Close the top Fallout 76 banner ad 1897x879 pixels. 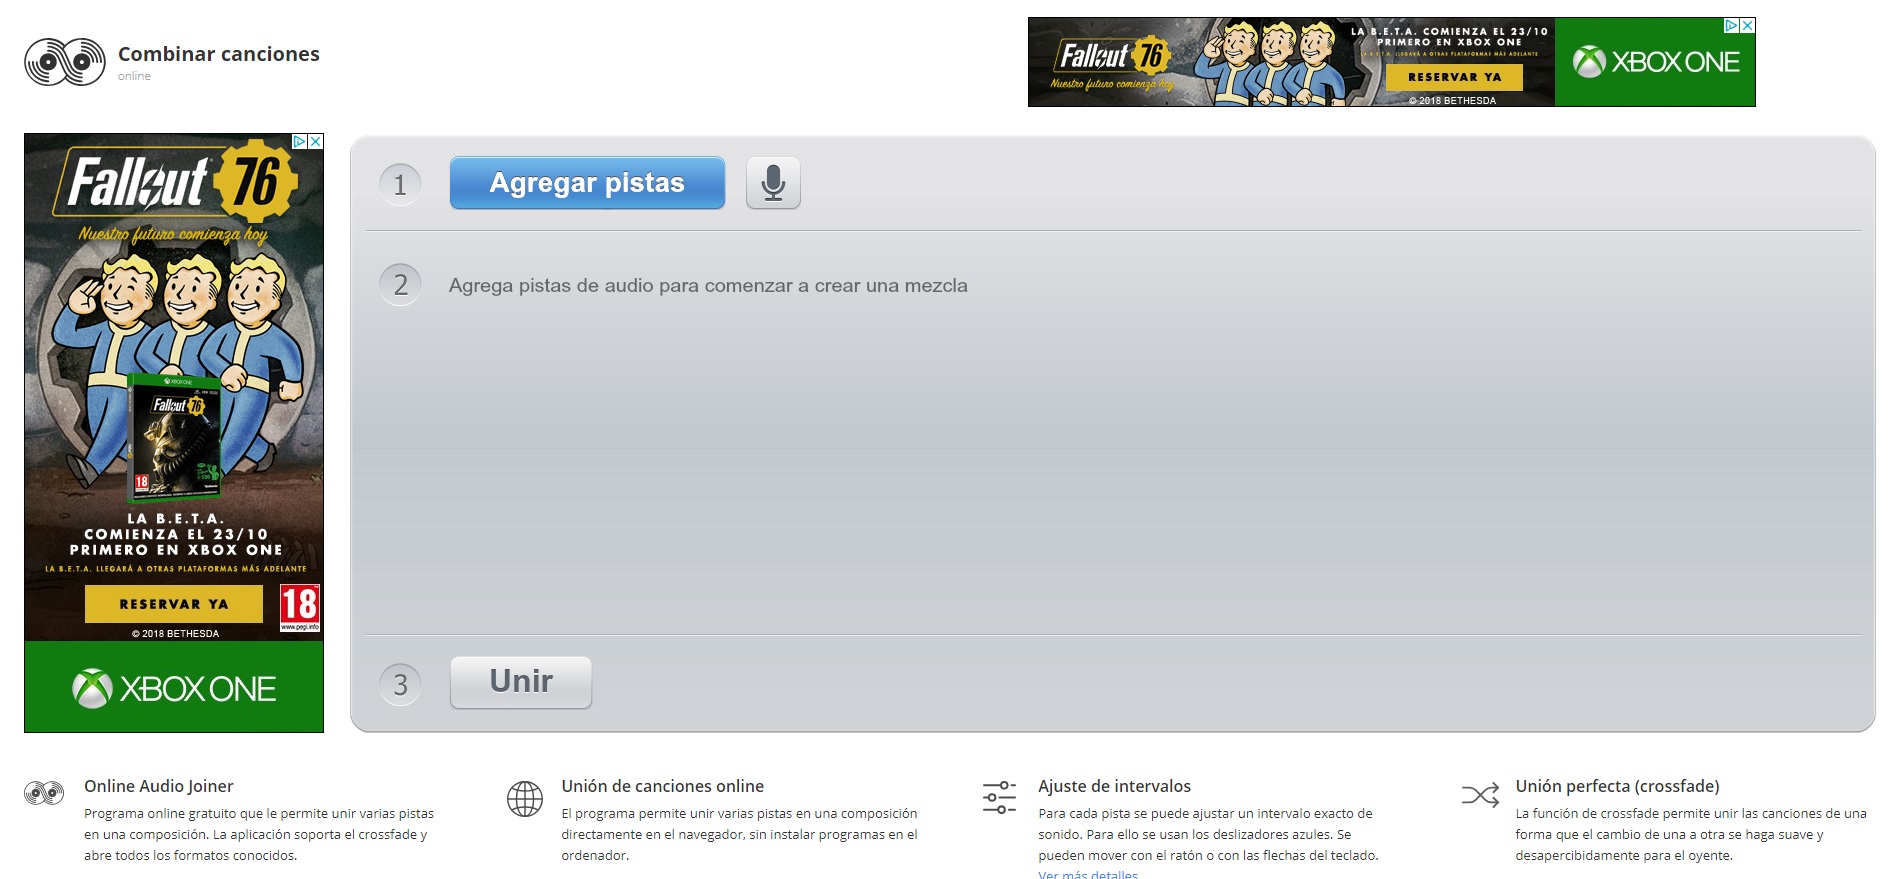pyautogui.click(x=1747, y=26)
